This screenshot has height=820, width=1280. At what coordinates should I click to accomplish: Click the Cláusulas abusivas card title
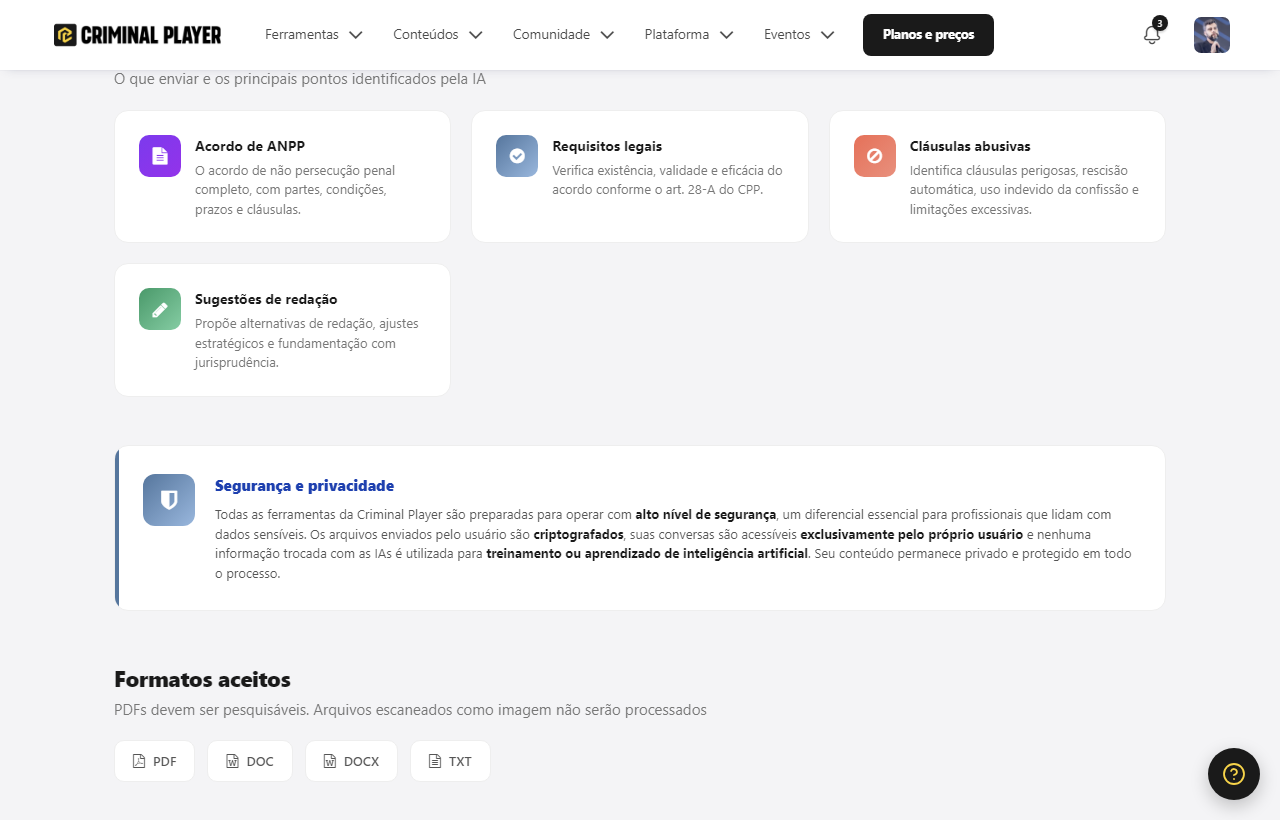970,146
